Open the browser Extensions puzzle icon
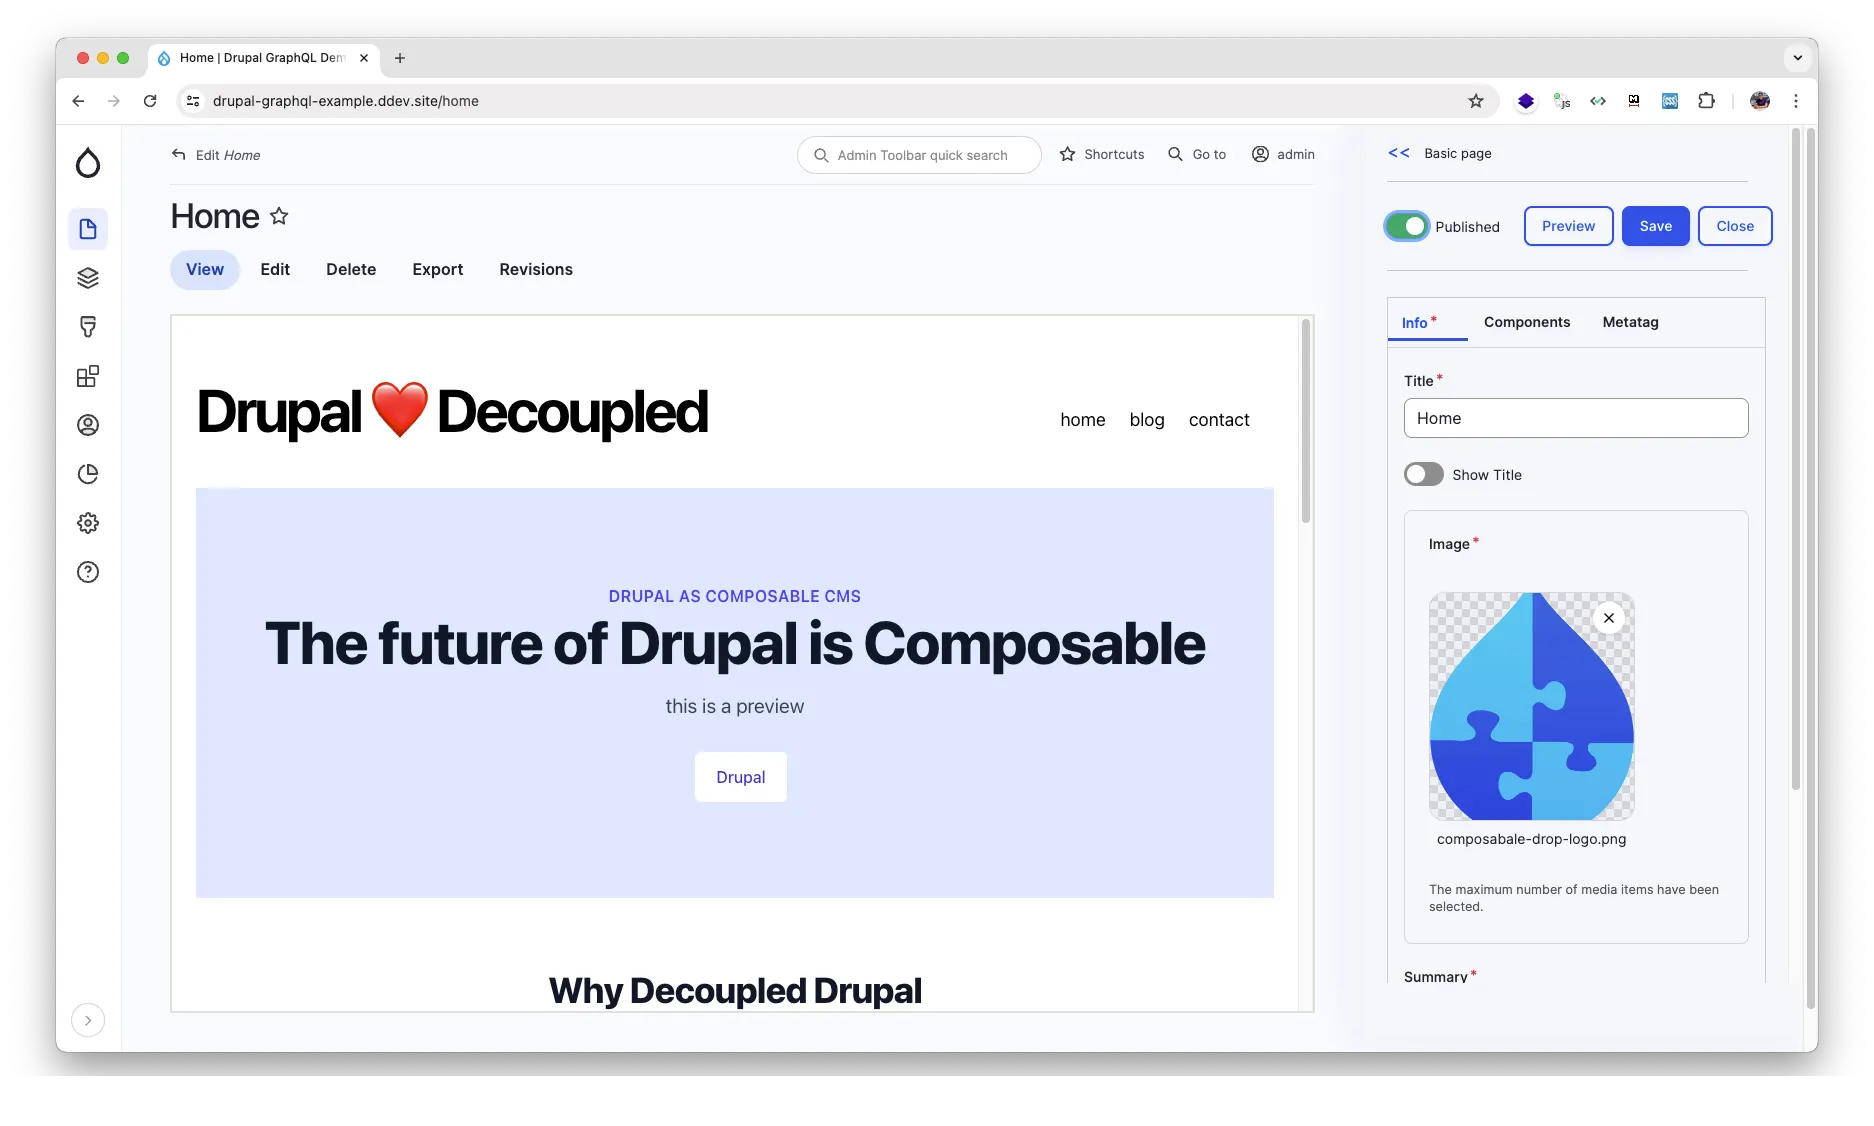 1706,101
